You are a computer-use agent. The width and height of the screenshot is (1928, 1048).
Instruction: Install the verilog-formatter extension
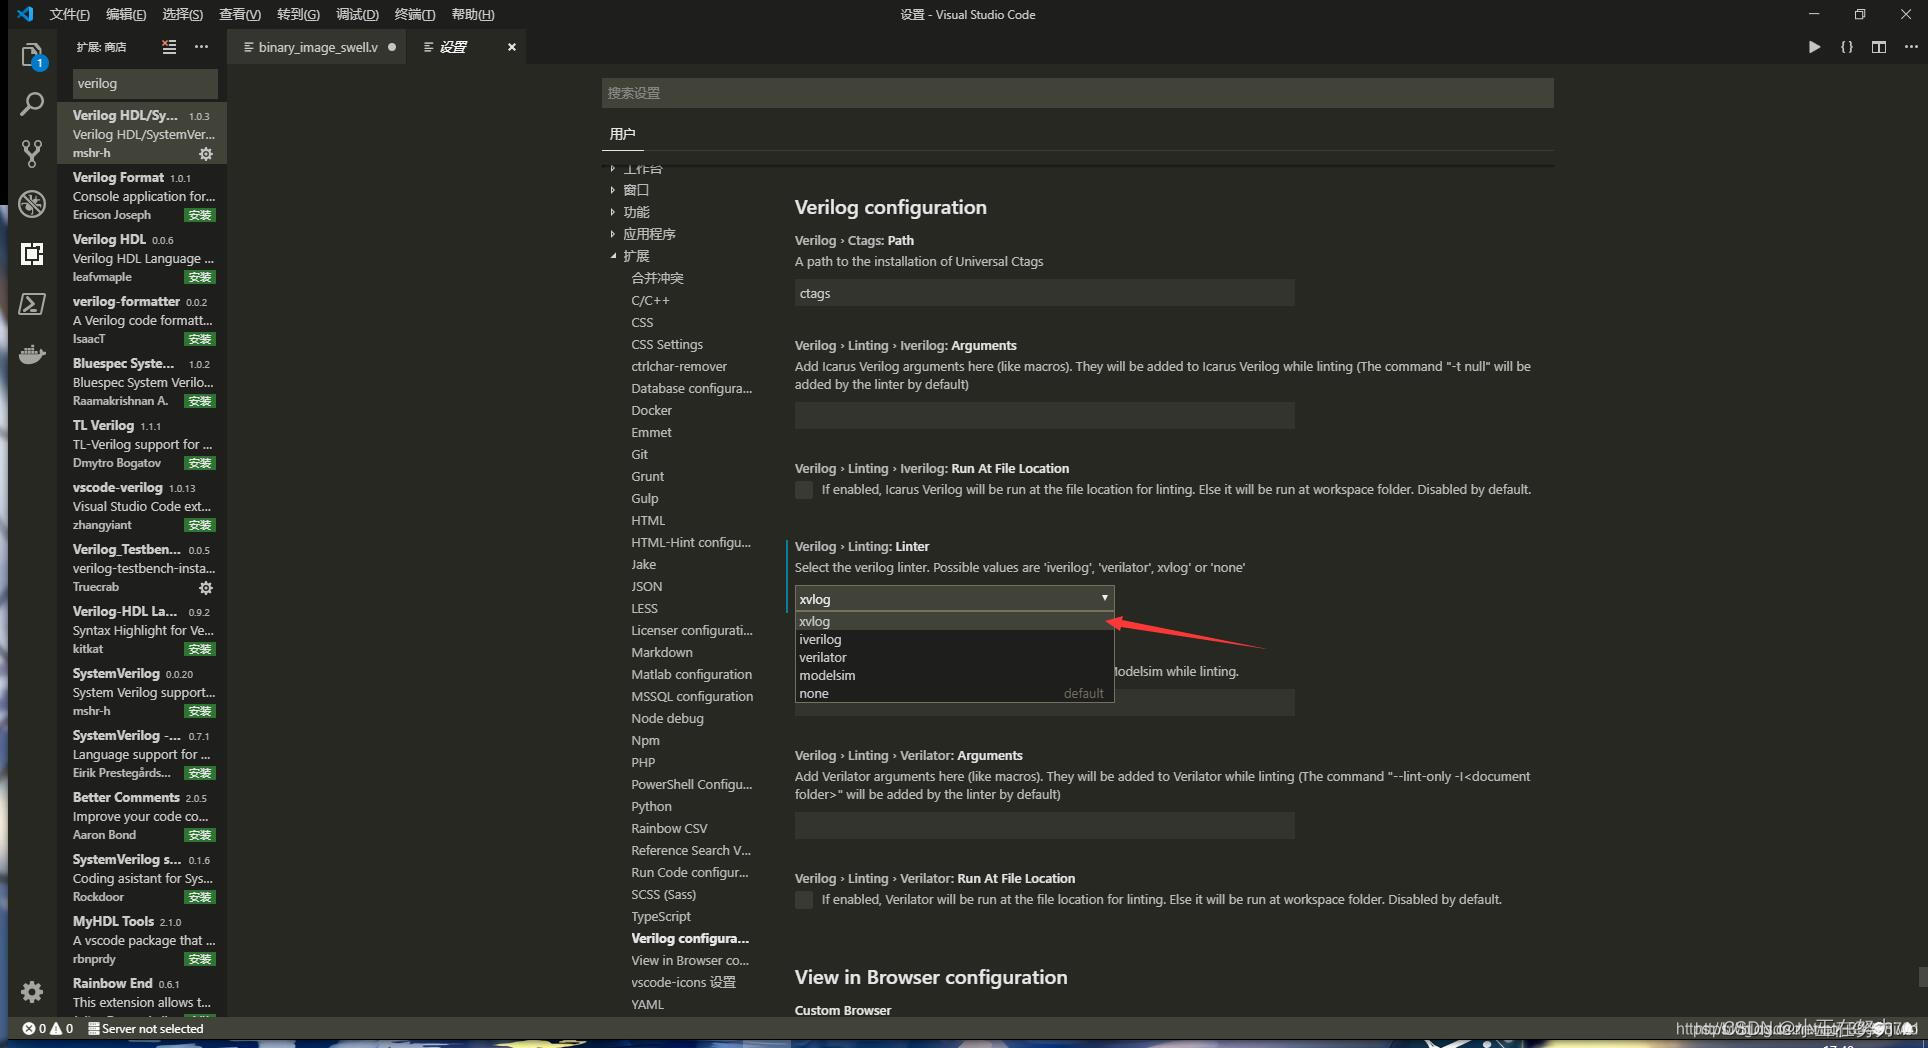200,340
